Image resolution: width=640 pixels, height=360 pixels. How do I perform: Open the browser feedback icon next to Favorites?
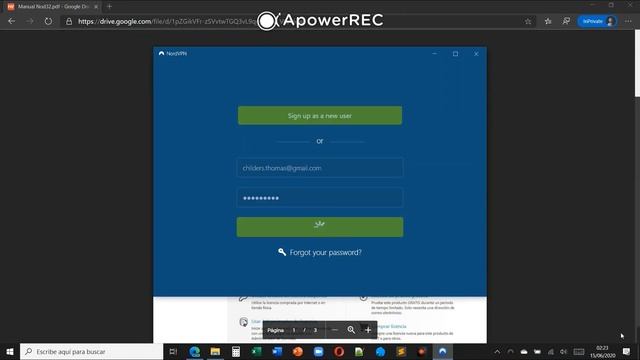pyautogui.click(x=566, y=21)
